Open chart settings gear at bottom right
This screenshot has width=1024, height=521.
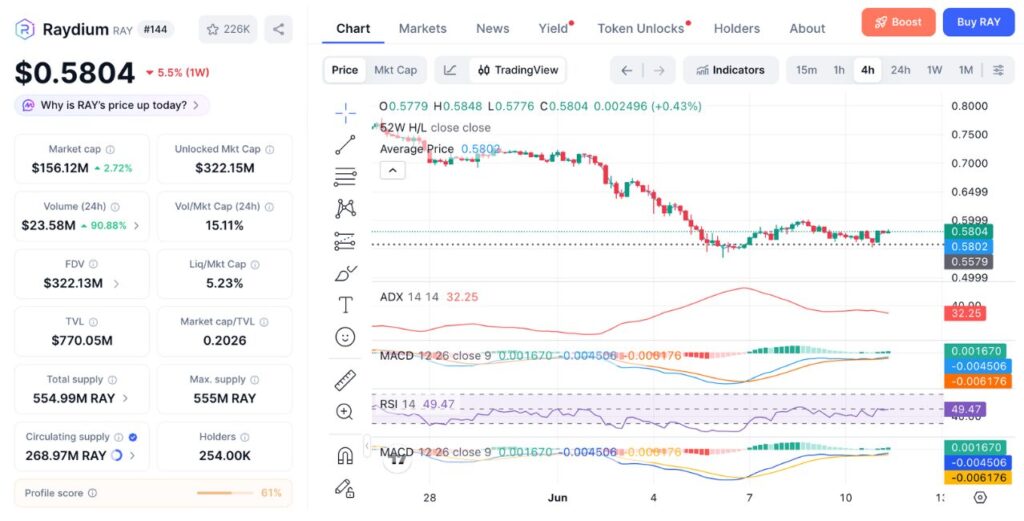coord(980,497)
